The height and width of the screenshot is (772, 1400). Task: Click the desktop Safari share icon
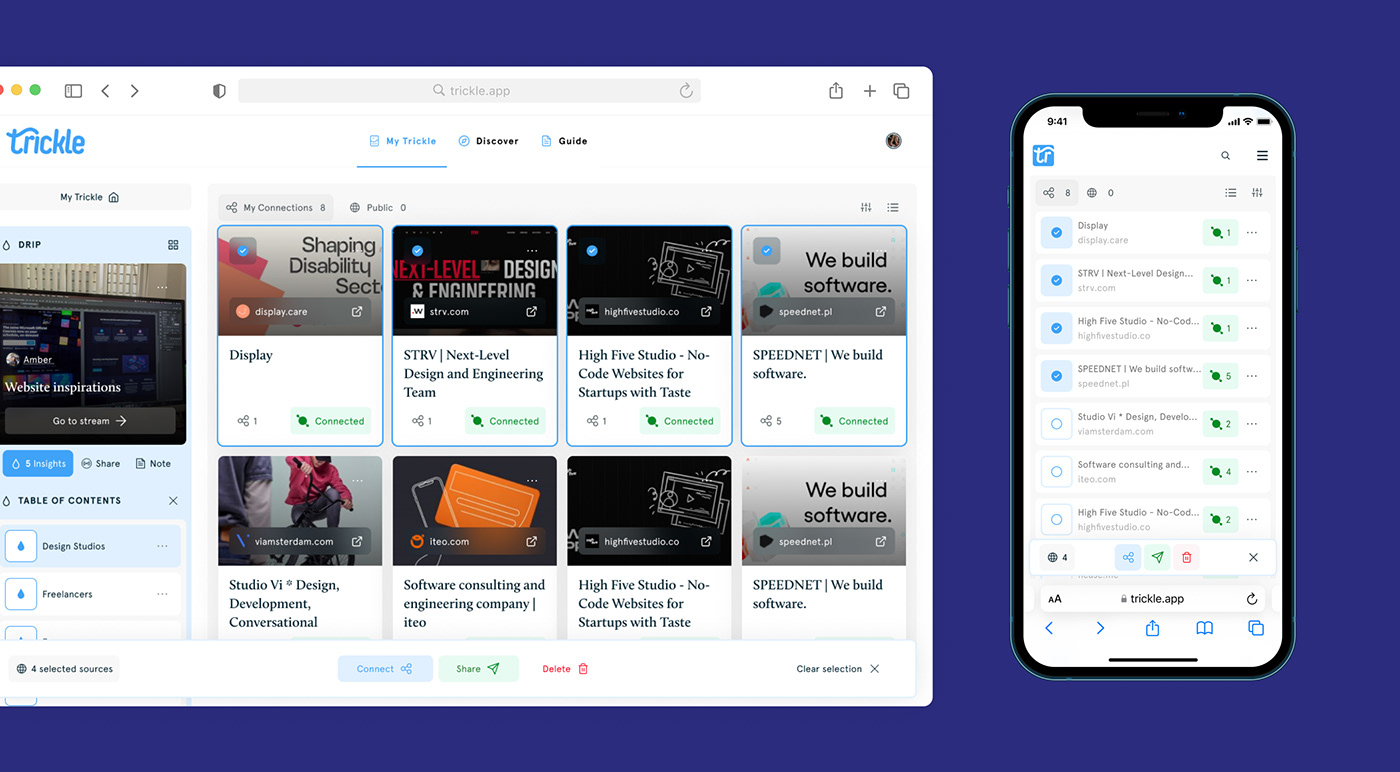point(836,90)
